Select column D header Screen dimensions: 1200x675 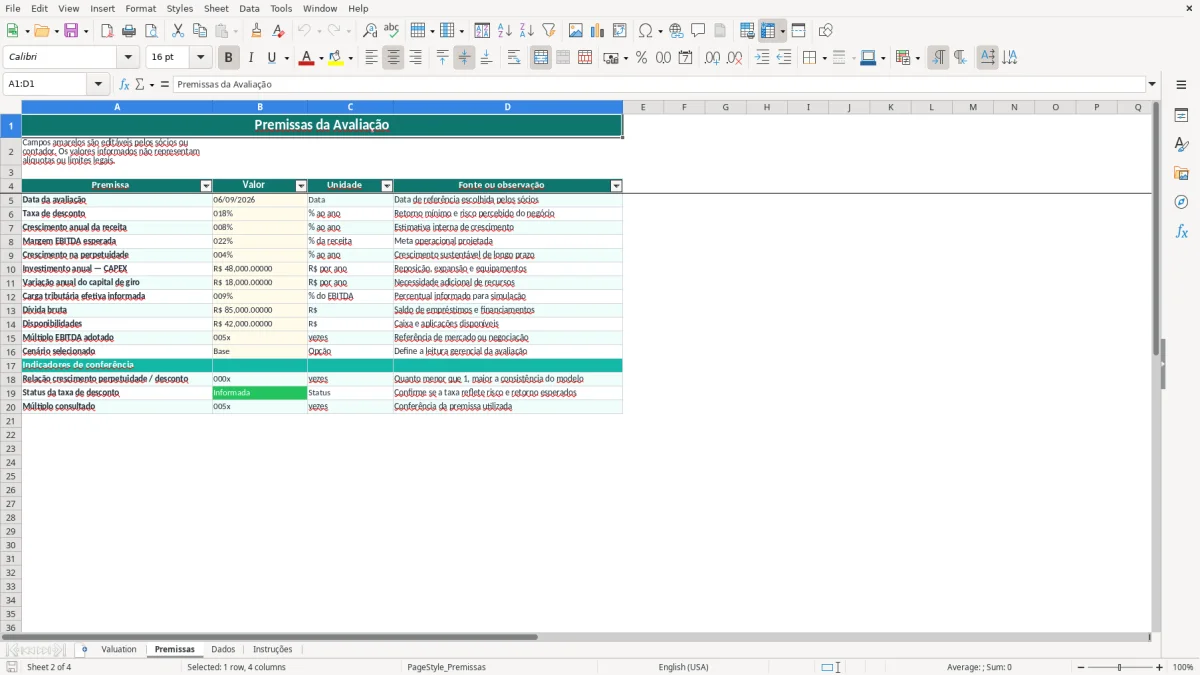pos(508,107)
